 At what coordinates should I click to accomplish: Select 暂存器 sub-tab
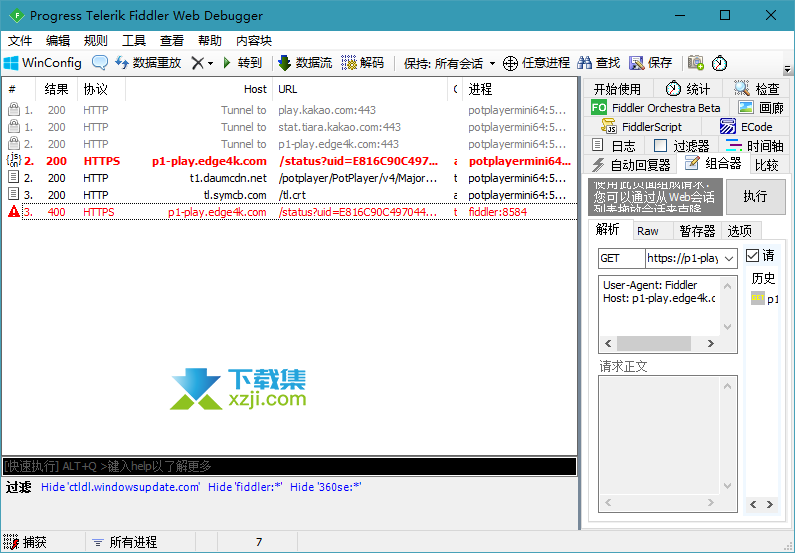(697, 231)
